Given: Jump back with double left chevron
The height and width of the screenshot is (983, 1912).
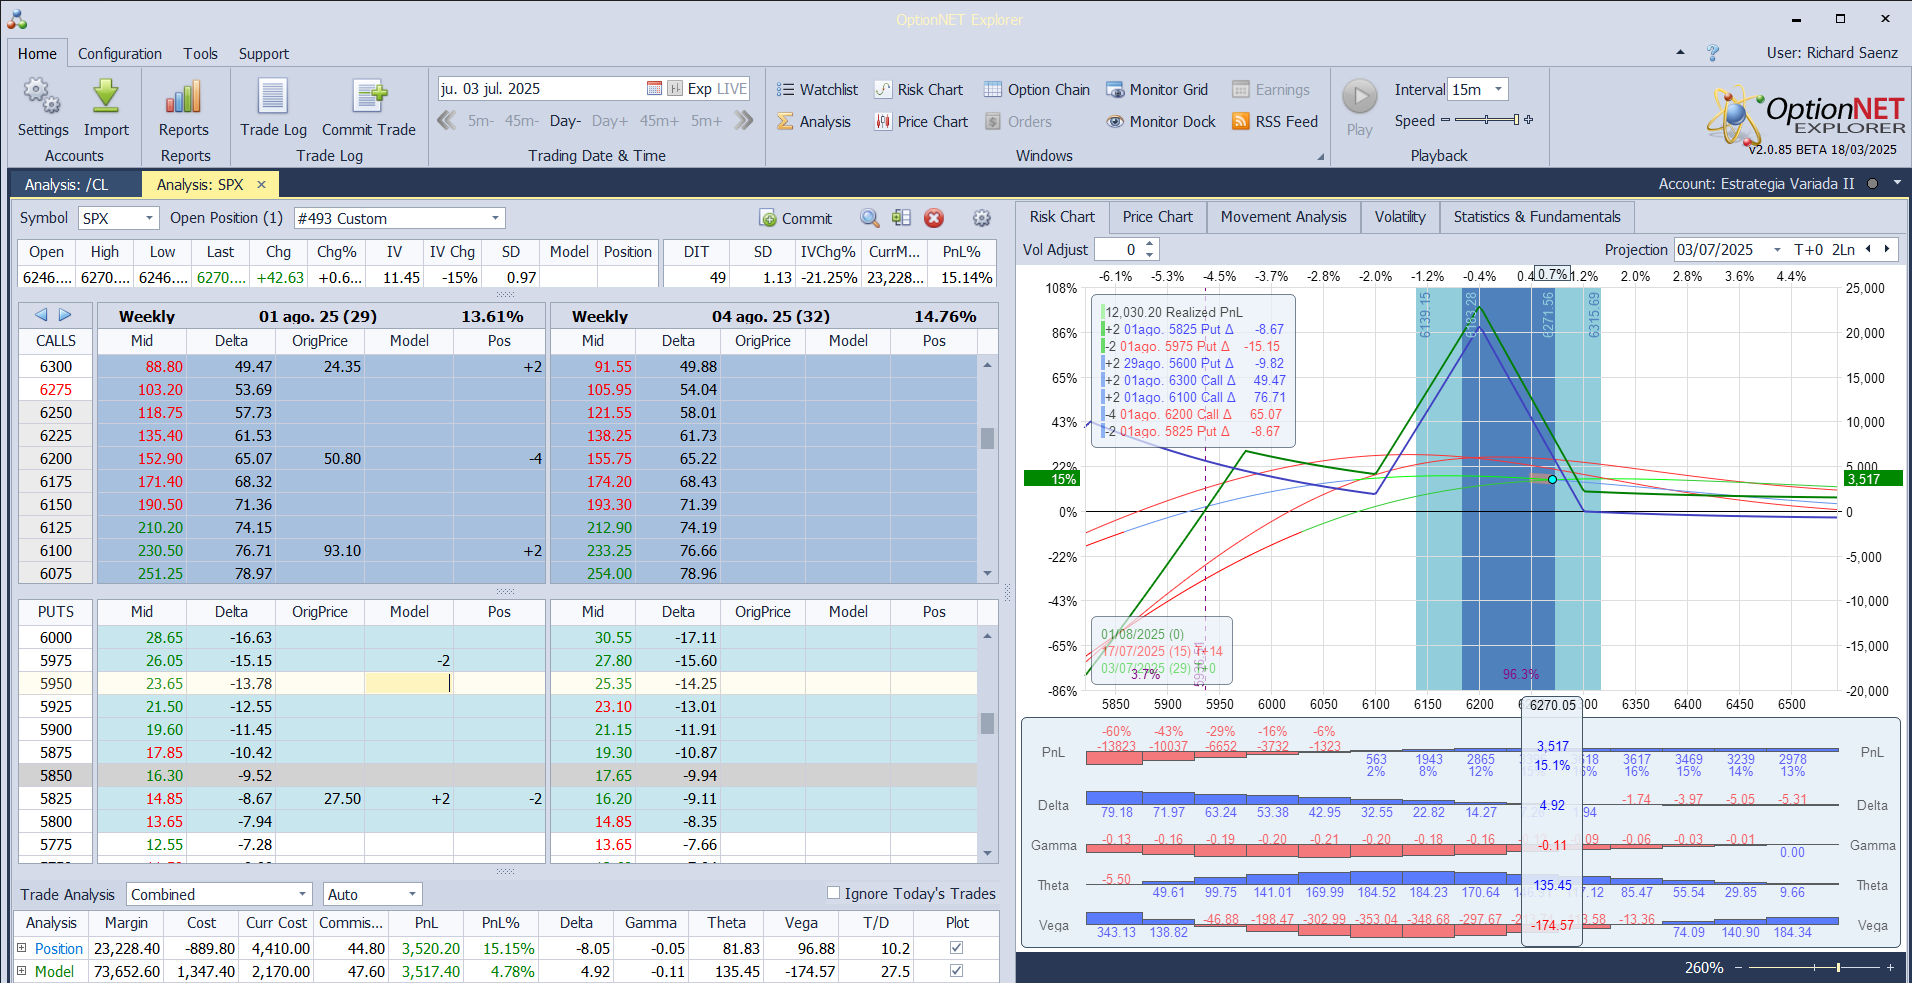Looking at the screenshot, I should click(x=447, y=121).
